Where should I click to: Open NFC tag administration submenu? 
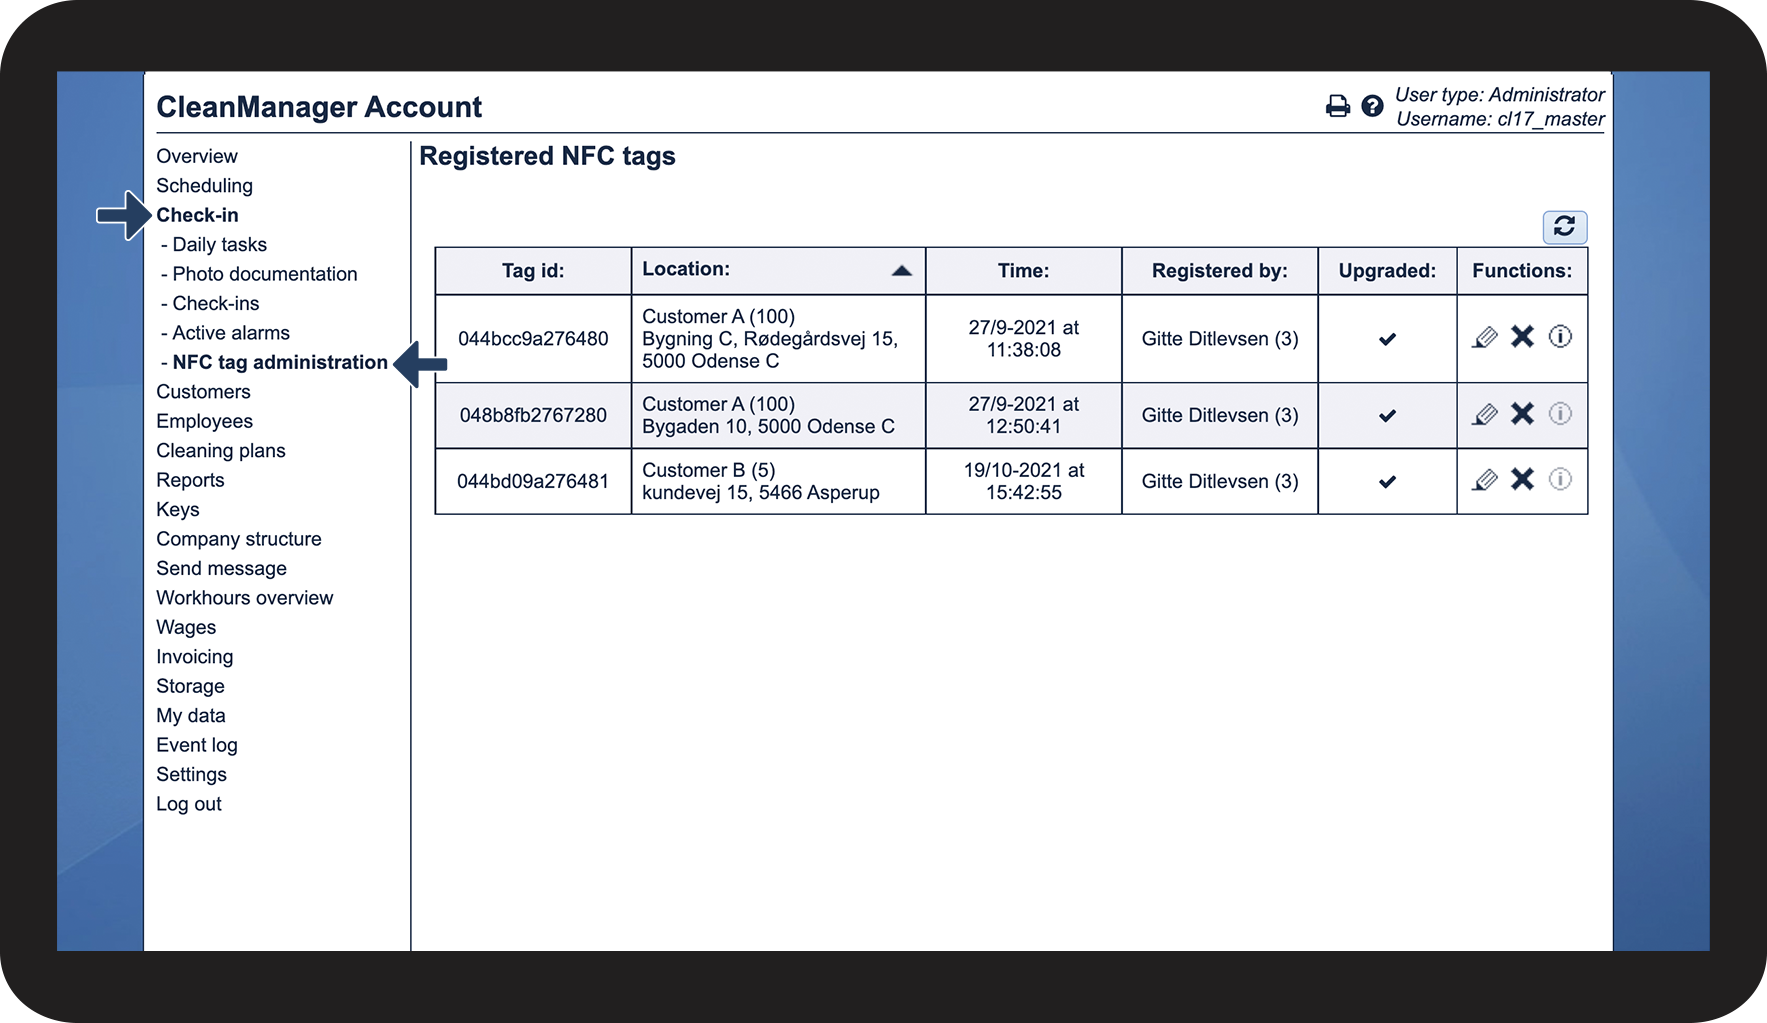280,362
